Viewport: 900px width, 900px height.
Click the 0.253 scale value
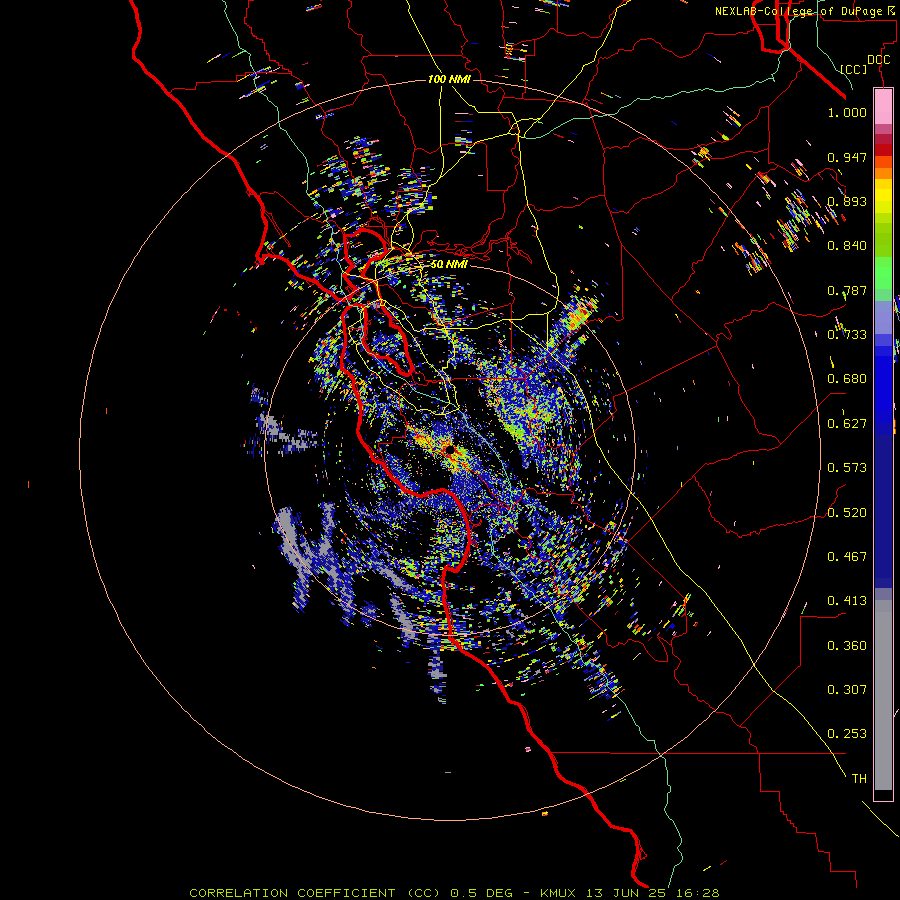[x=847, y=734]
